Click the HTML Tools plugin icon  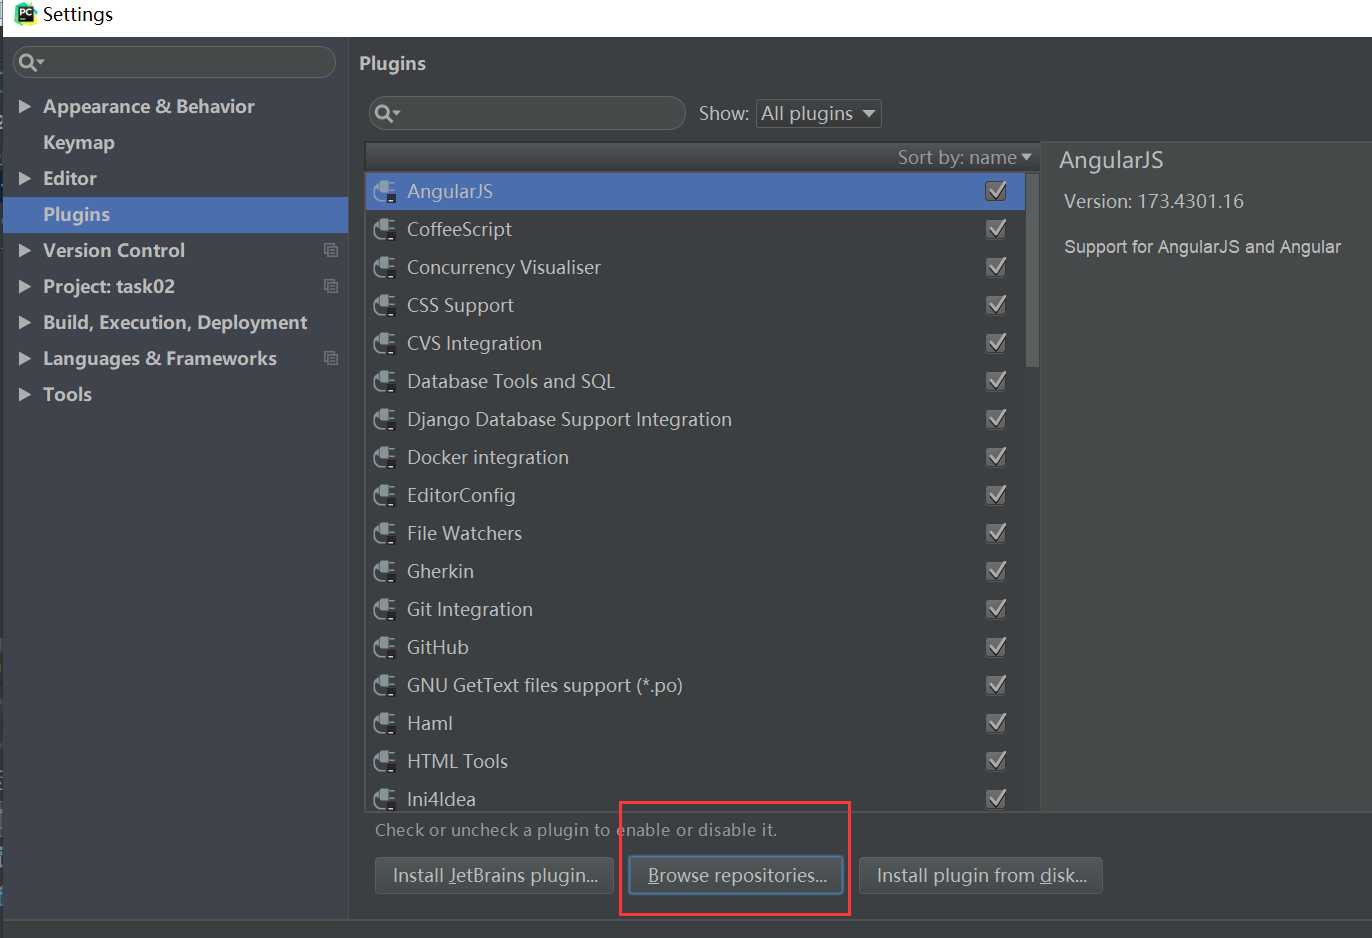tap(385, 762)
